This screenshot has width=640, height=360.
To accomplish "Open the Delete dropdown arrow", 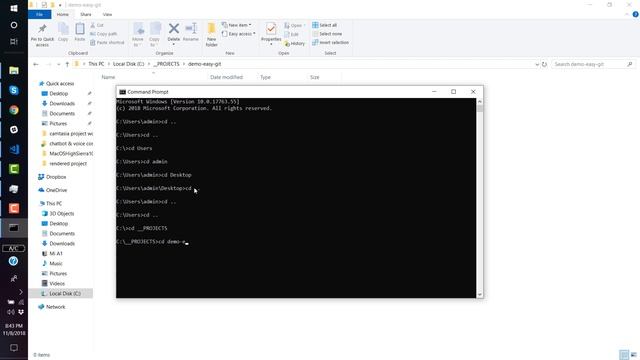I will point(173,44).
